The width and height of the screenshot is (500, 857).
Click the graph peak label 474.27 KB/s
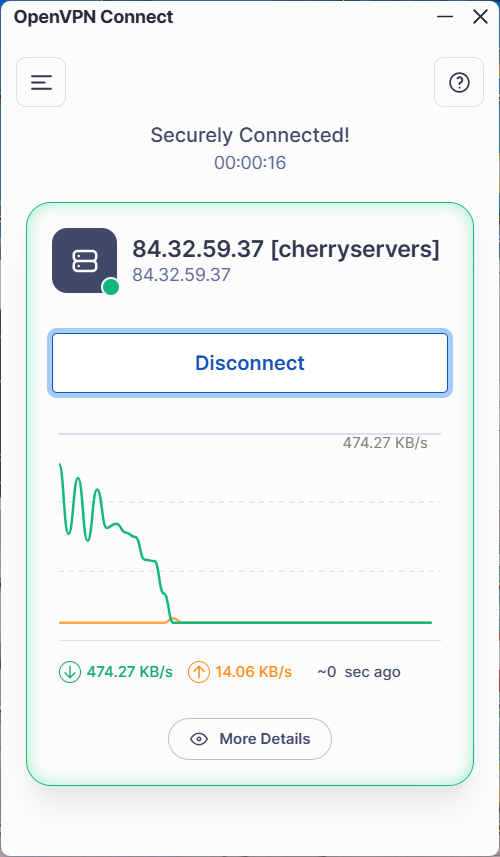tap(385, 443)
